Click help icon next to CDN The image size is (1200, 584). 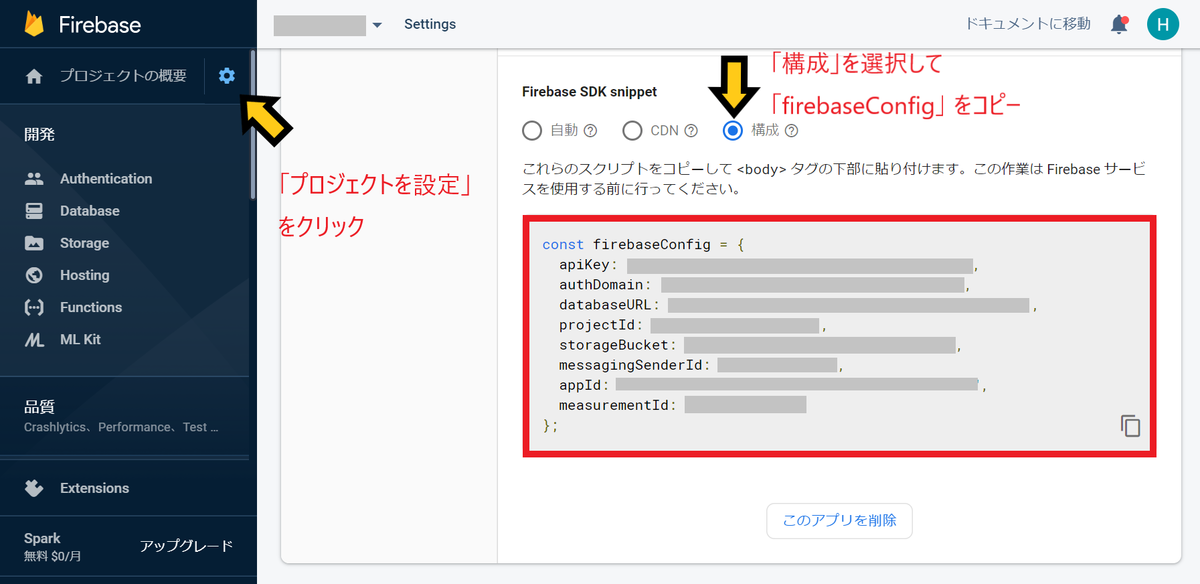(x=691, y=131)
